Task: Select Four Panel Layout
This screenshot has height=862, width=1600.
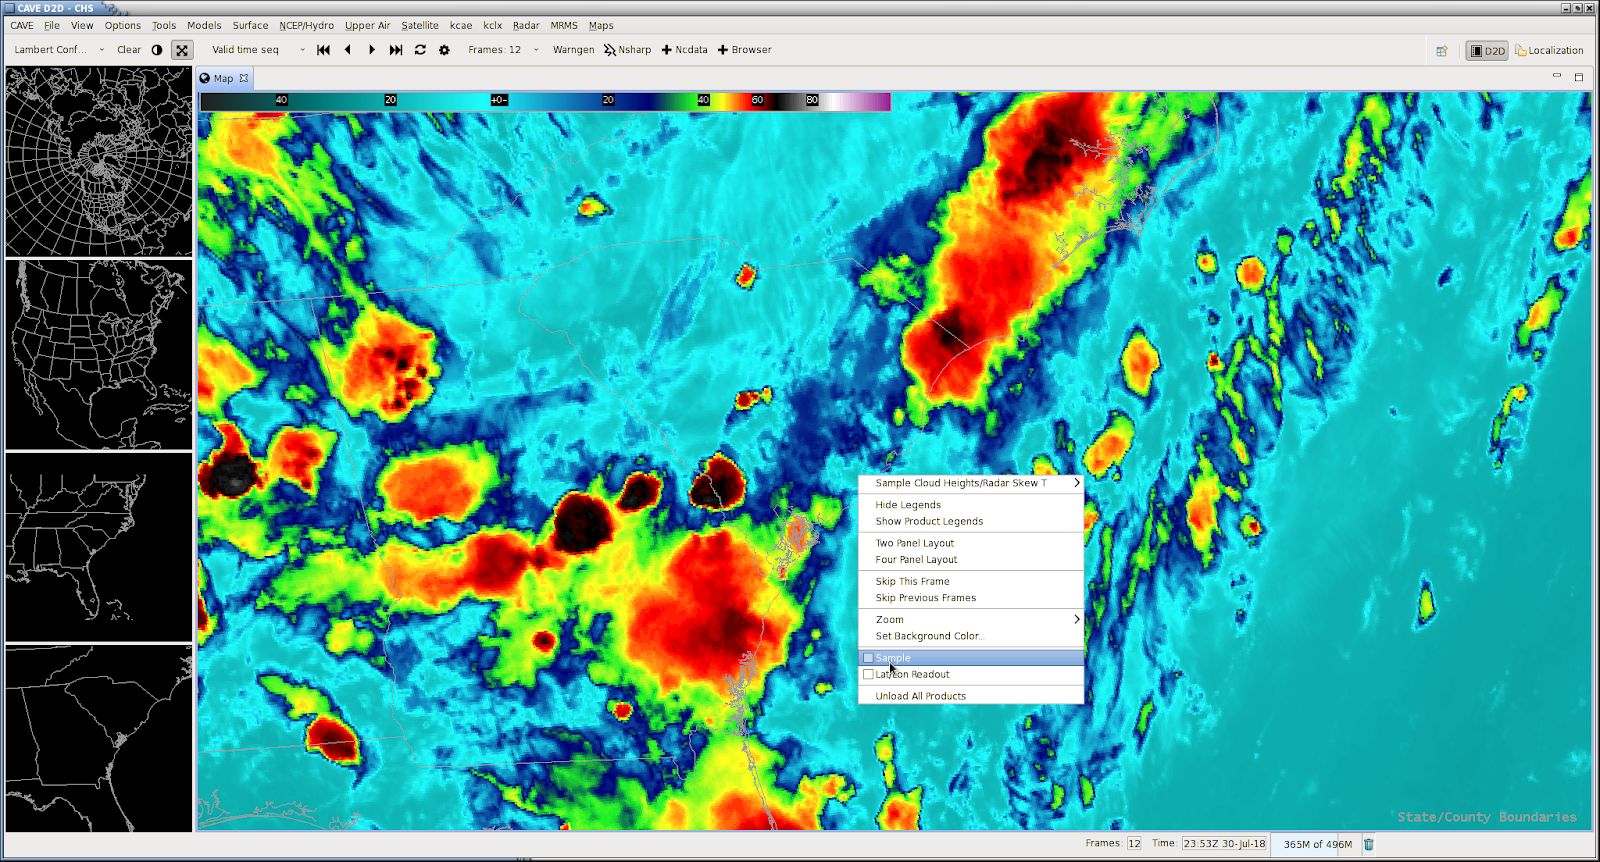Action: click(x=971, y=559)
